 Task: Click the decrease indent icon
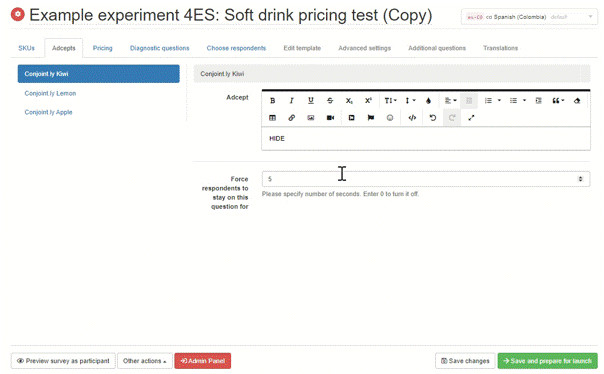[469, 101]
